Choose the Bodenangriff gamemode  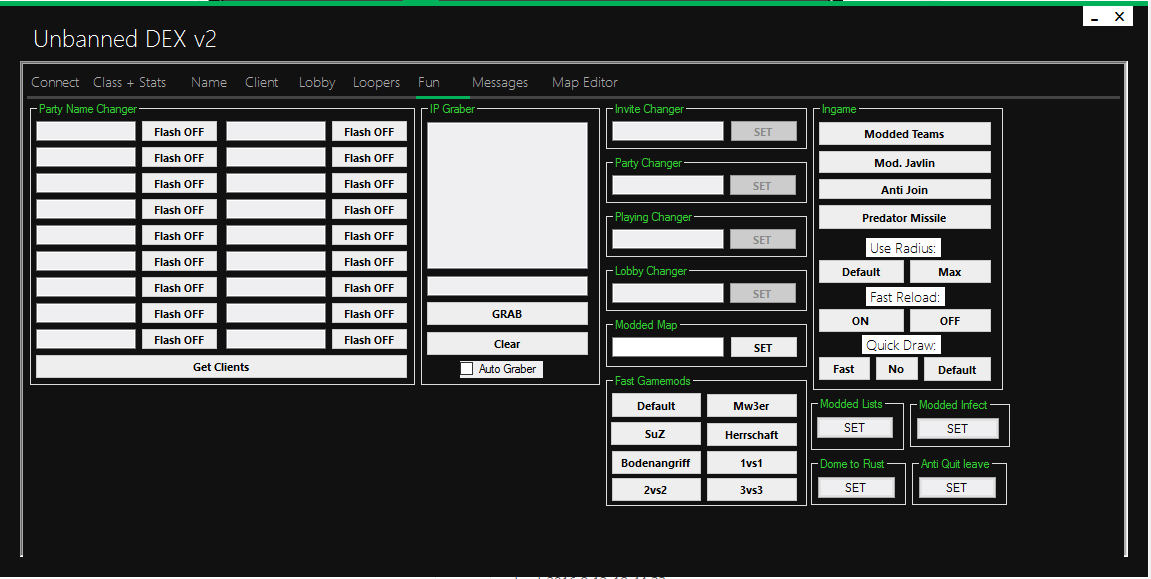(x=655, y=463)
